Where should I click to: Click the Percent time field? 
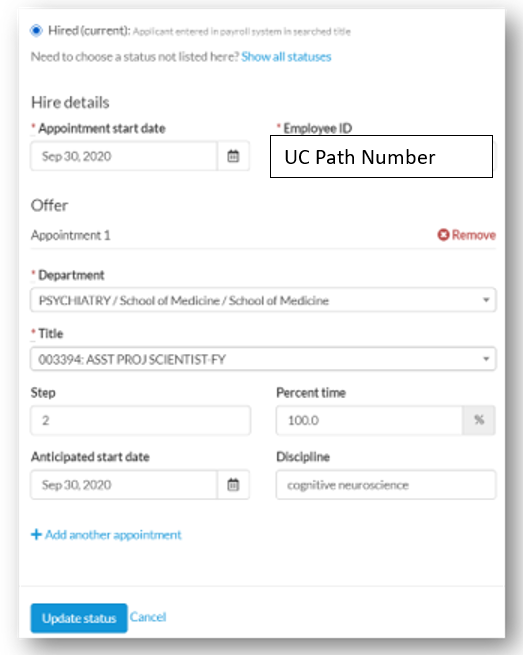tap(369, 420)
